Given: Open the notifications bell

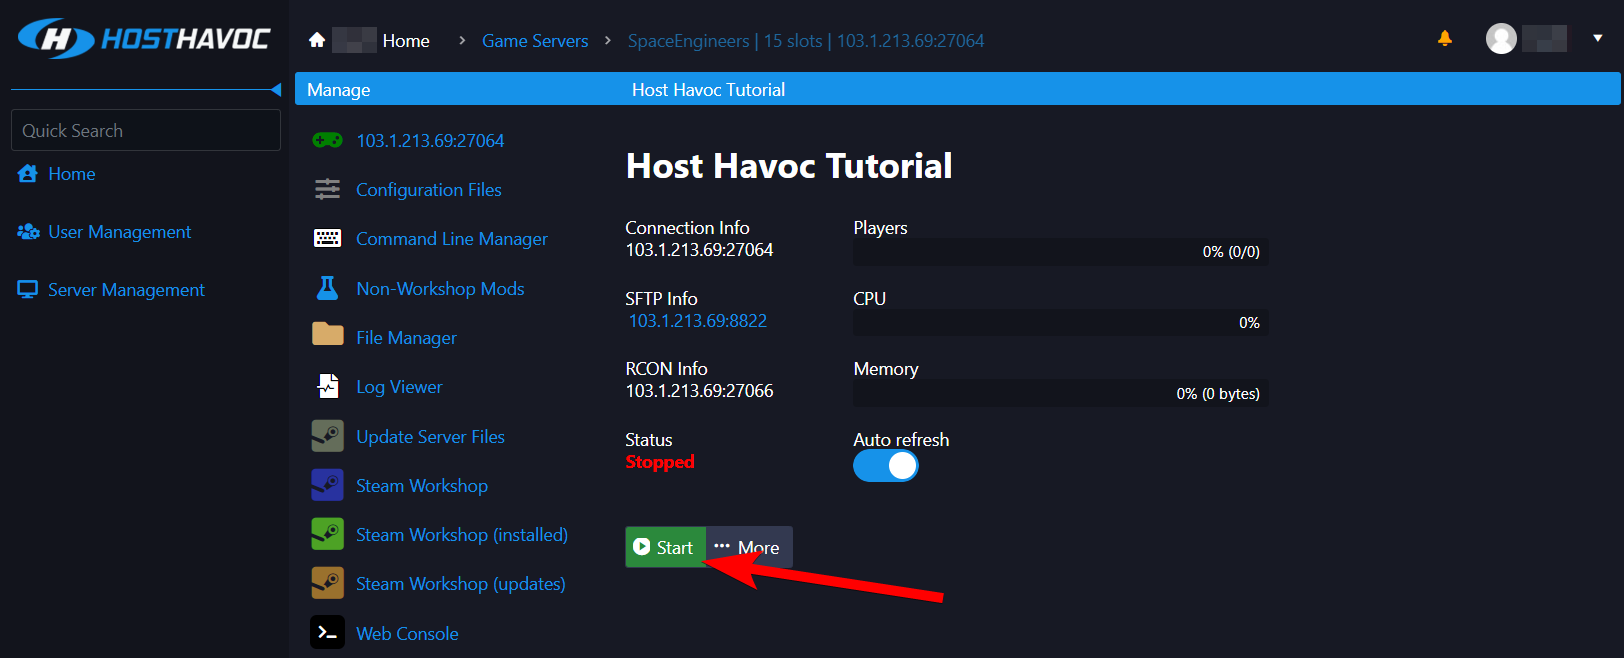Looking at the screenshot, I should pyautogui.click(x=1445, y=38).
